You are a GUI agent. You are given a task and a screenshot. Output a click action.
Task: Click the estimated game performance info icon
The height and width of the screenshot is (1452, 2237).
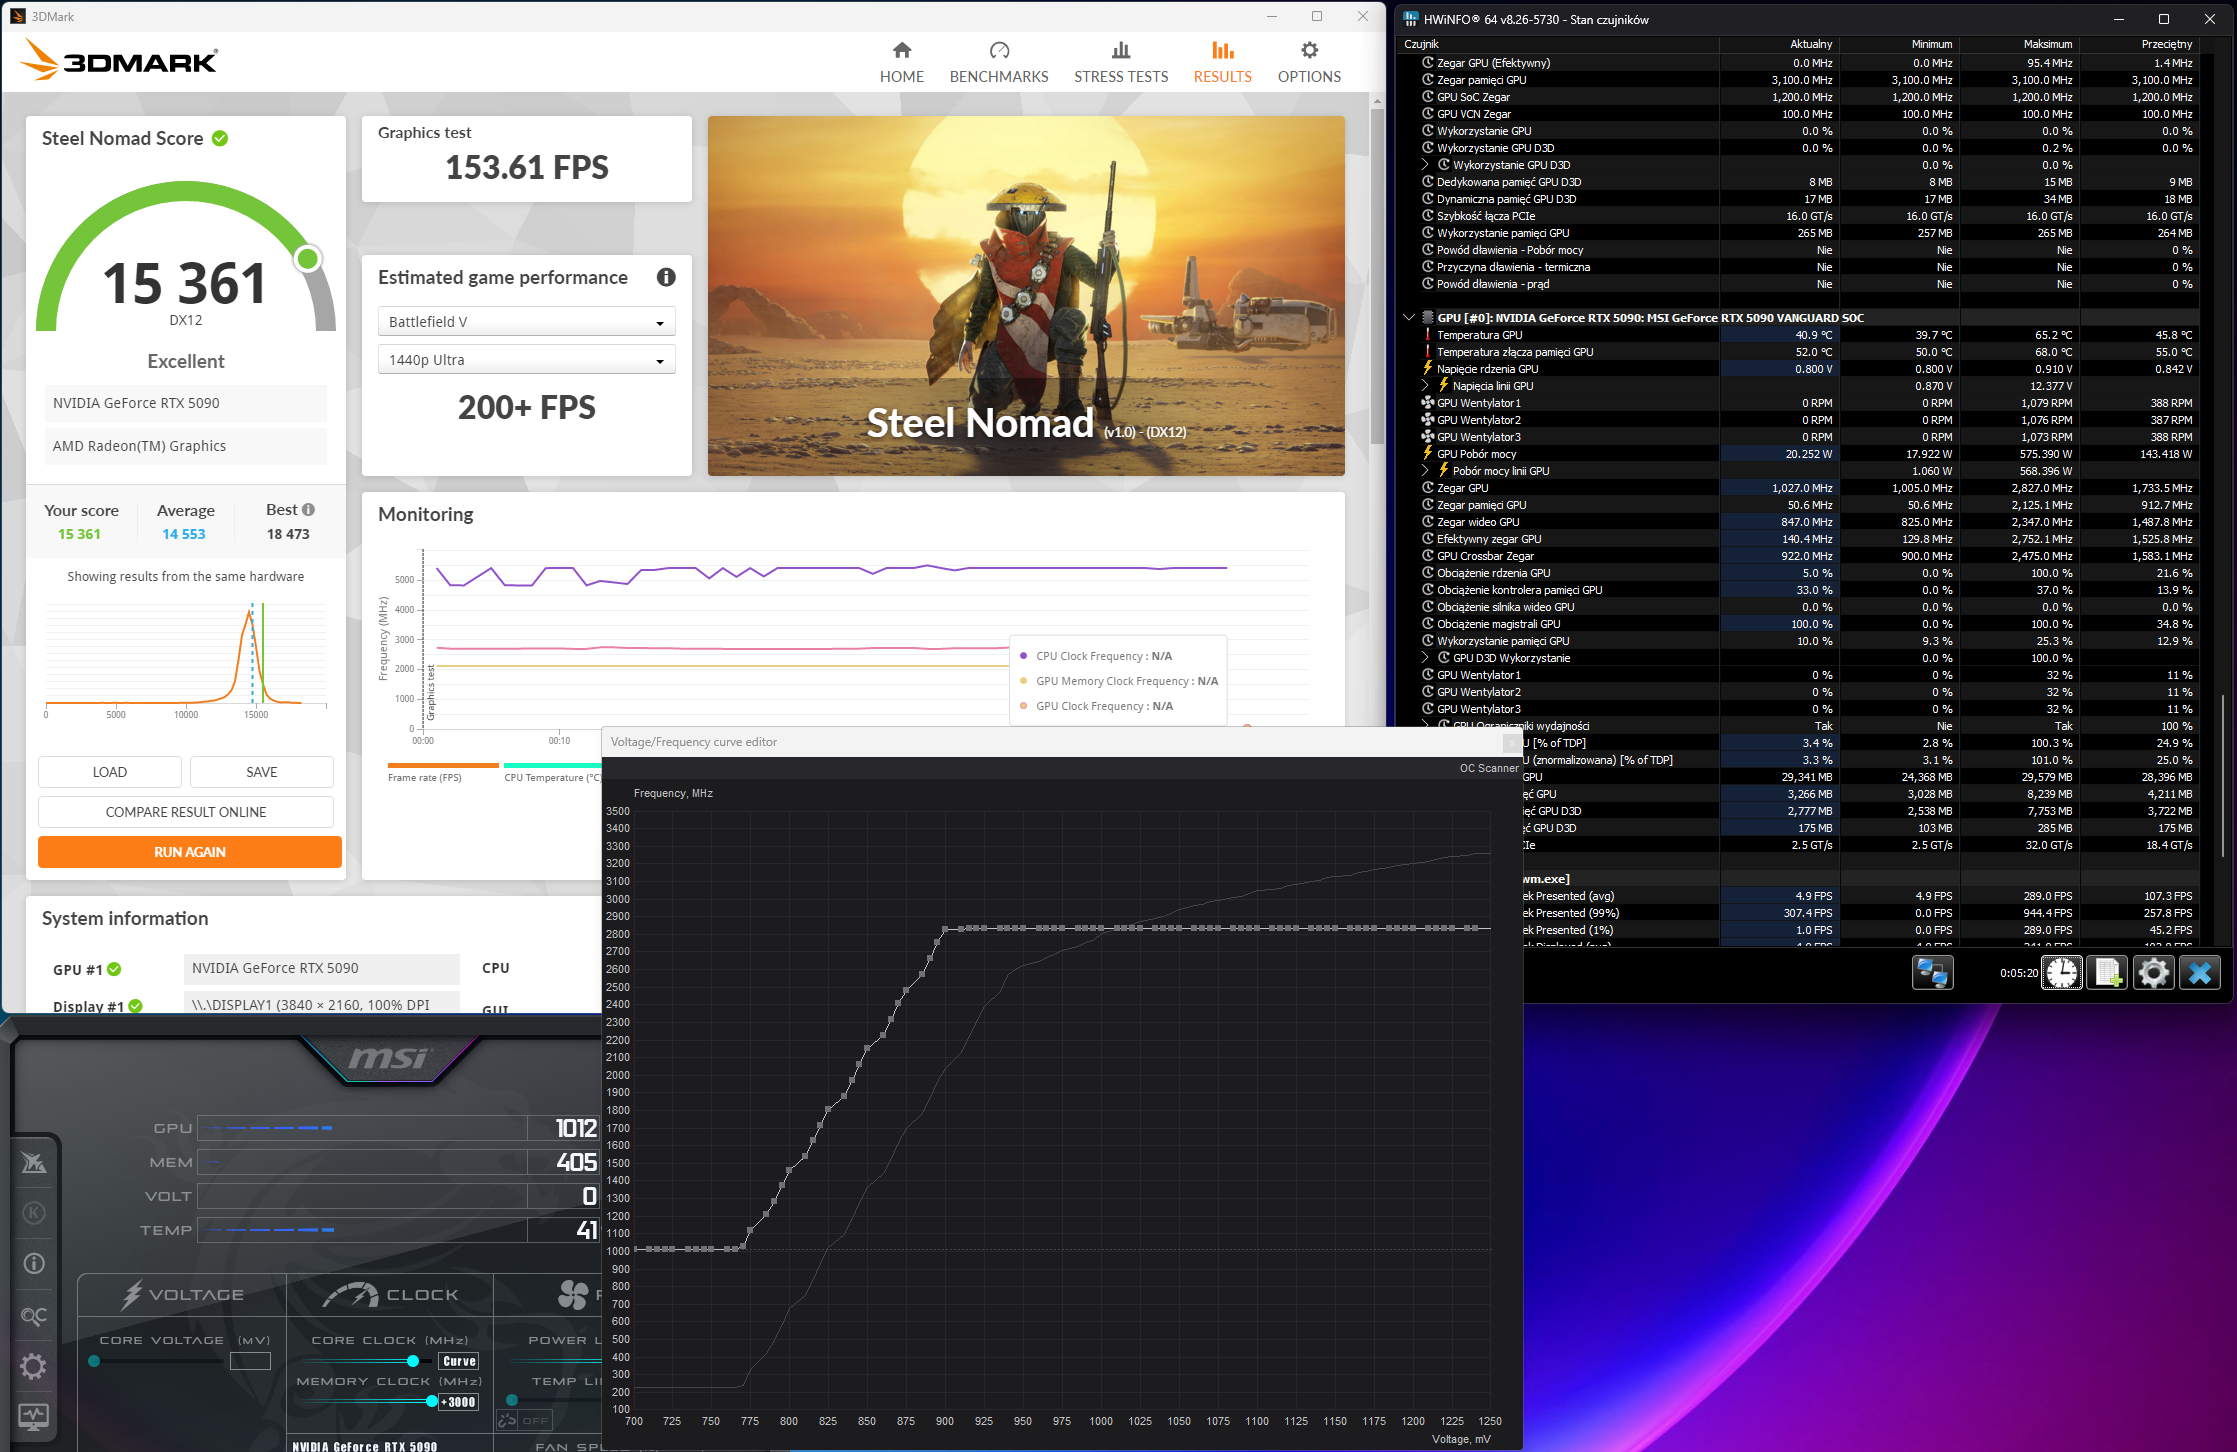pos(666,278)
